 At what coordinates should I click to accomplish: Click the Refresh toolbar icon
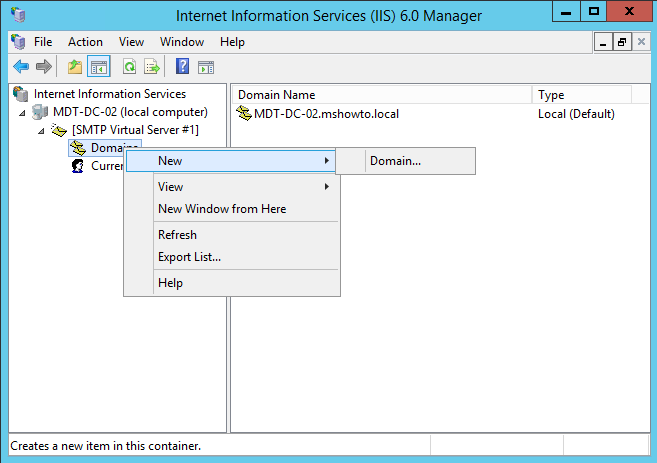click(129, 67)
